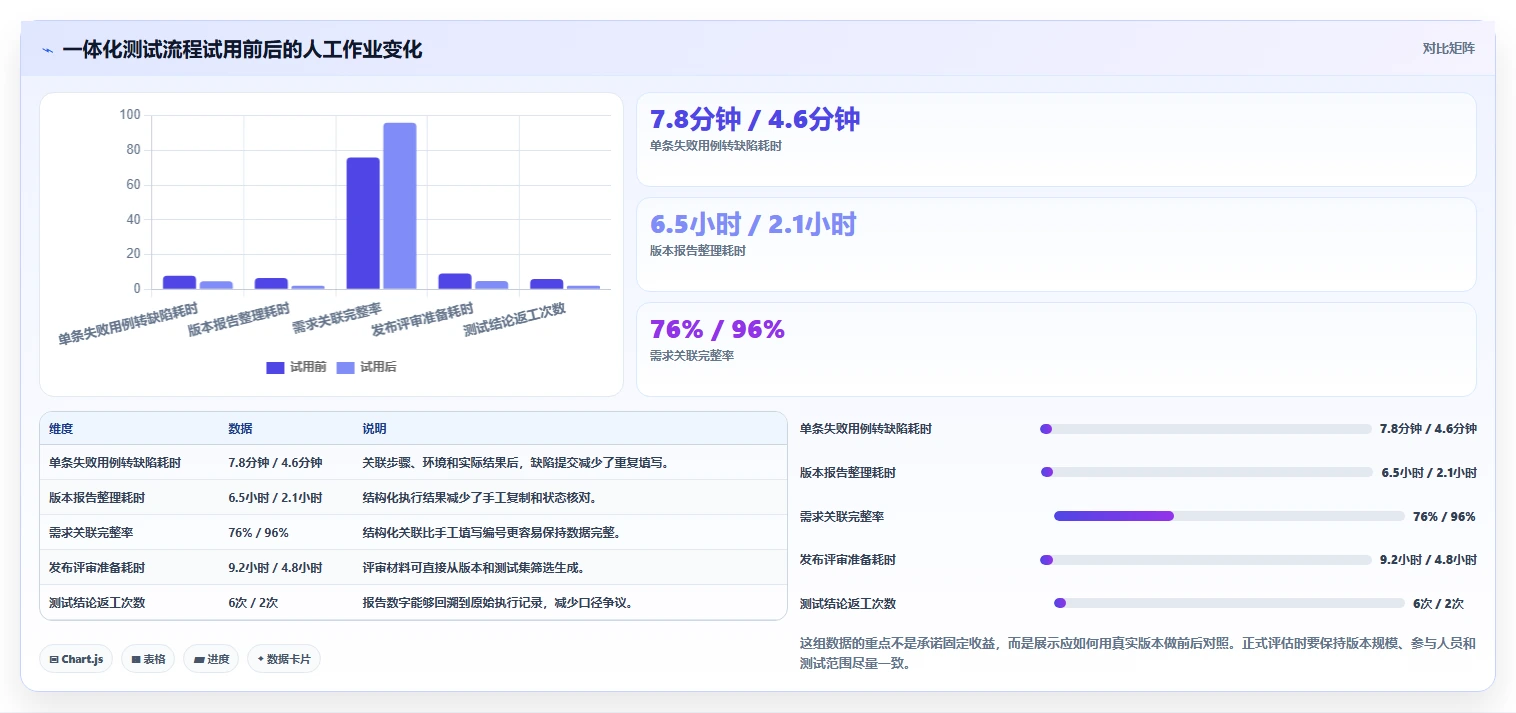Select table cell 单条失败用例转缺陷耗时
This screenshot has width=1516, height=713.
[115, 462]
